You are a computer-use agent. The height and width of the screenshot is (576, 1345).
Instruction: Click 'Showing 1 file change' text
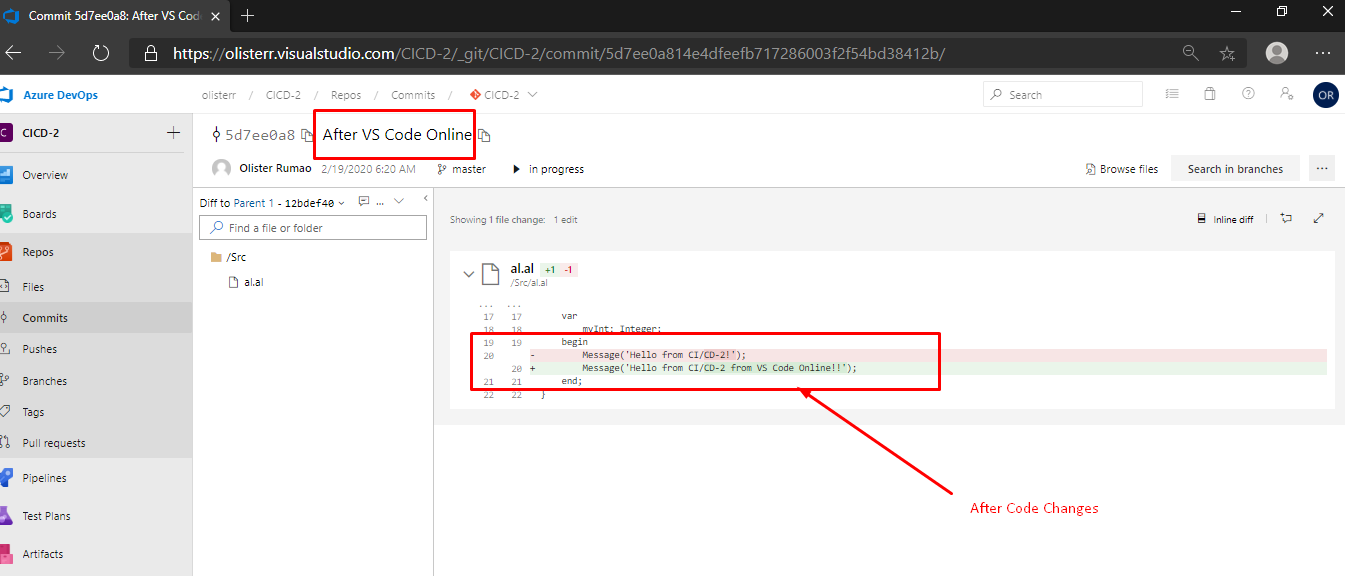[x=498, y=220]
